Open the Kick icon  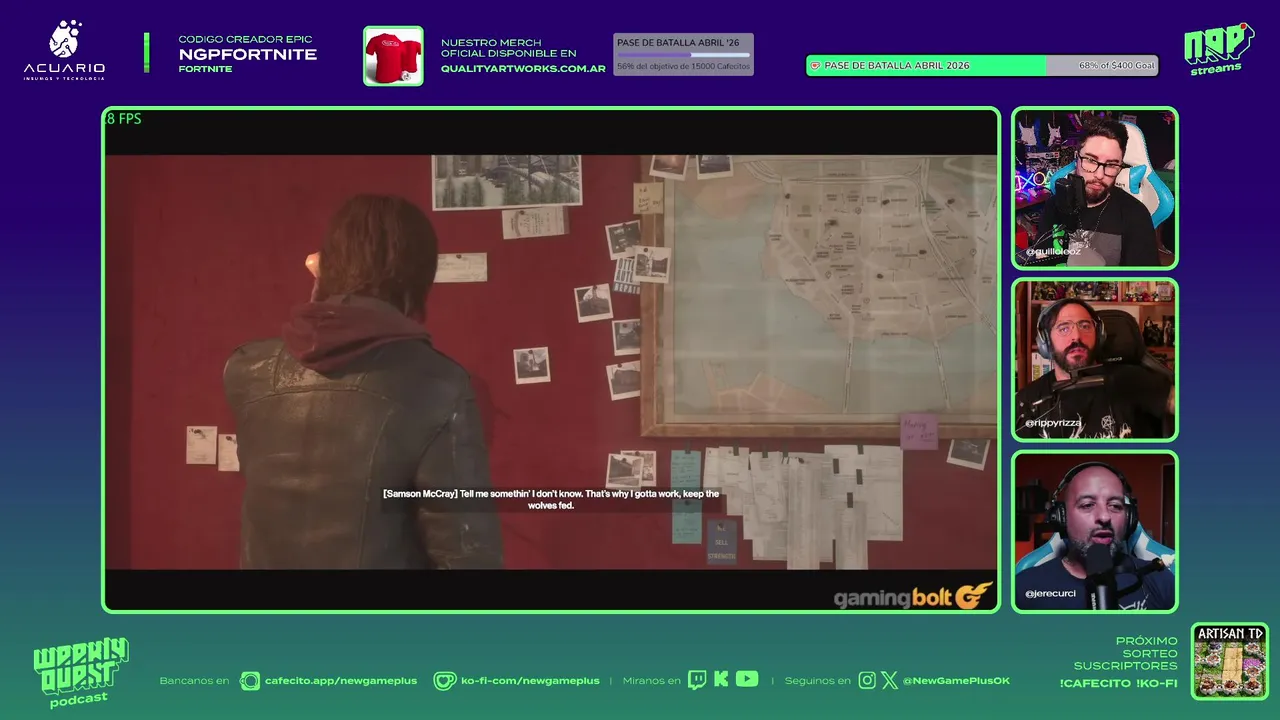721,680
